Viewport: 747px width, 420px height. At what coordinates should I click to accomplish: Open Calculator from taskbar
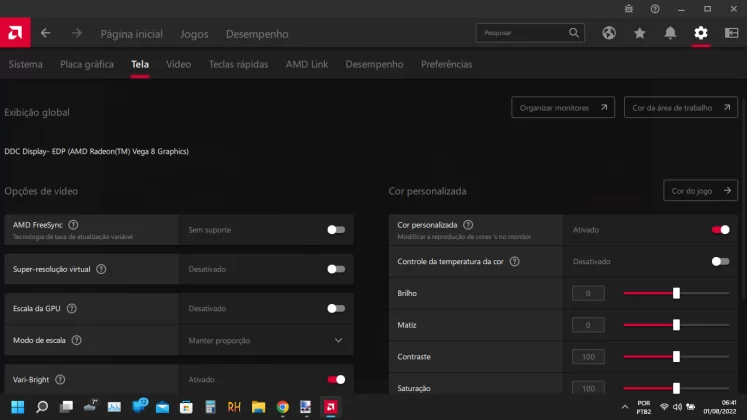210,407
